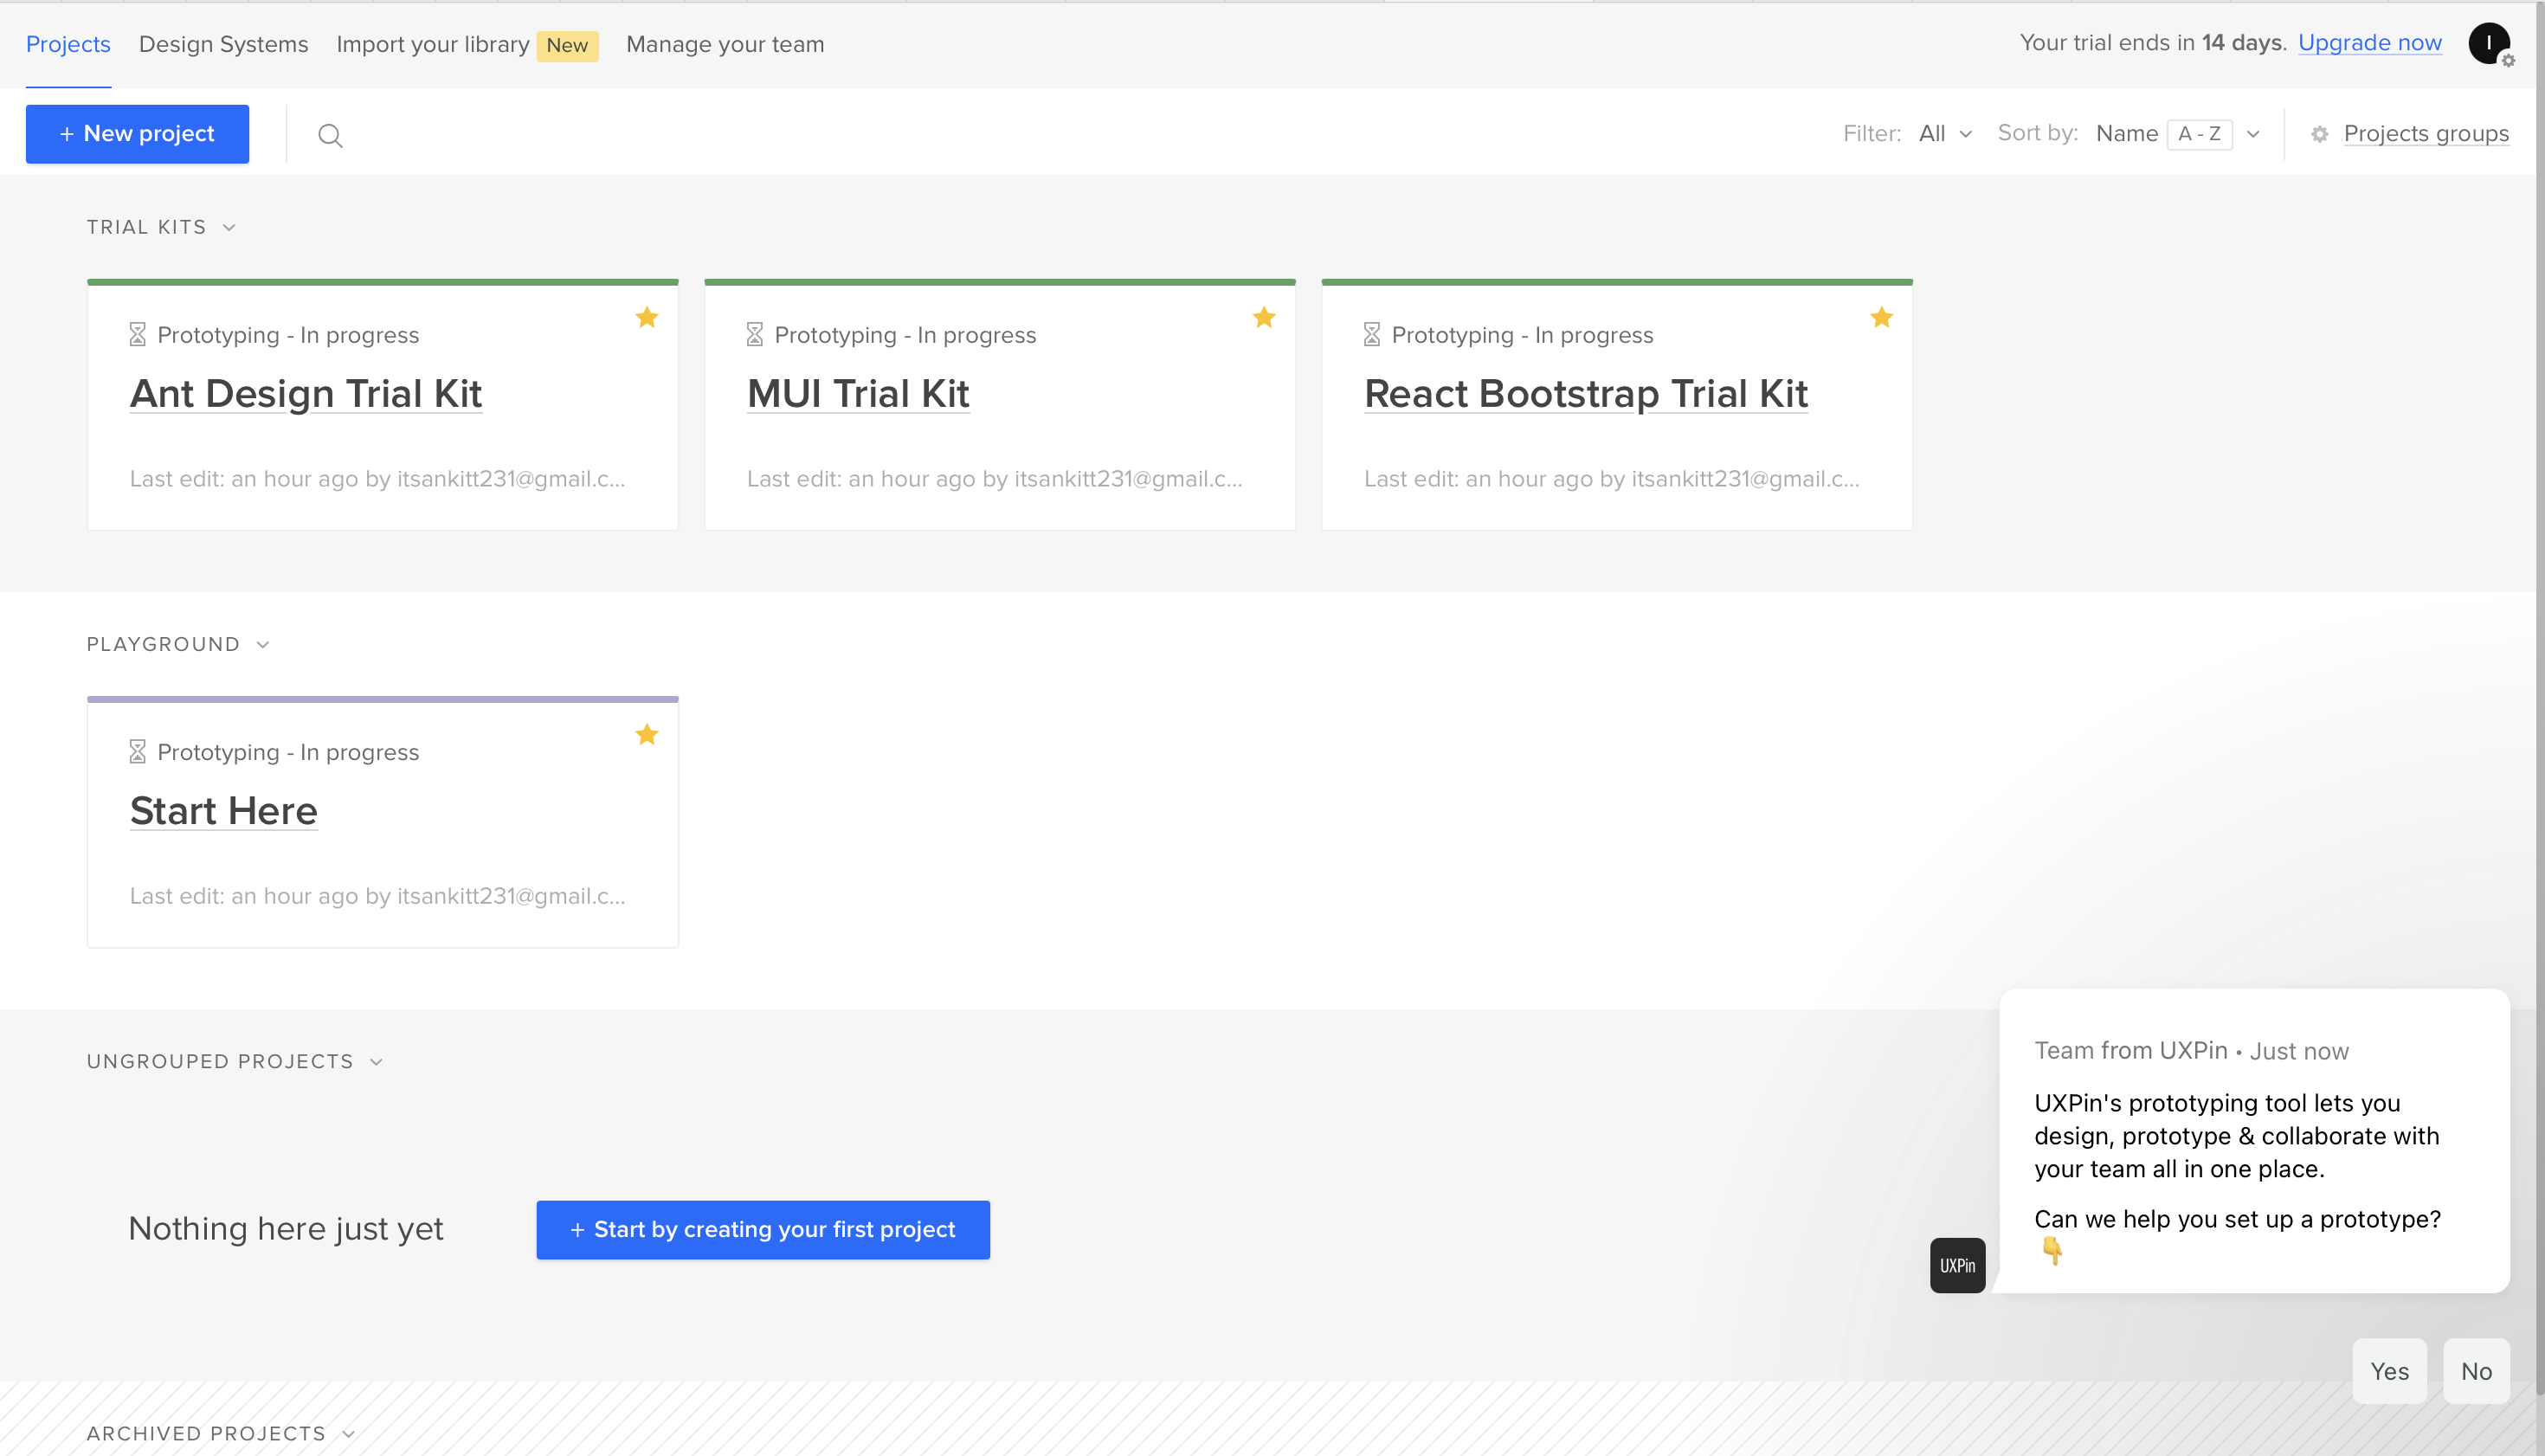The image size is (2545, 1456).
Task: Open the Filter All dropdown
Action: click(1945, 134)
